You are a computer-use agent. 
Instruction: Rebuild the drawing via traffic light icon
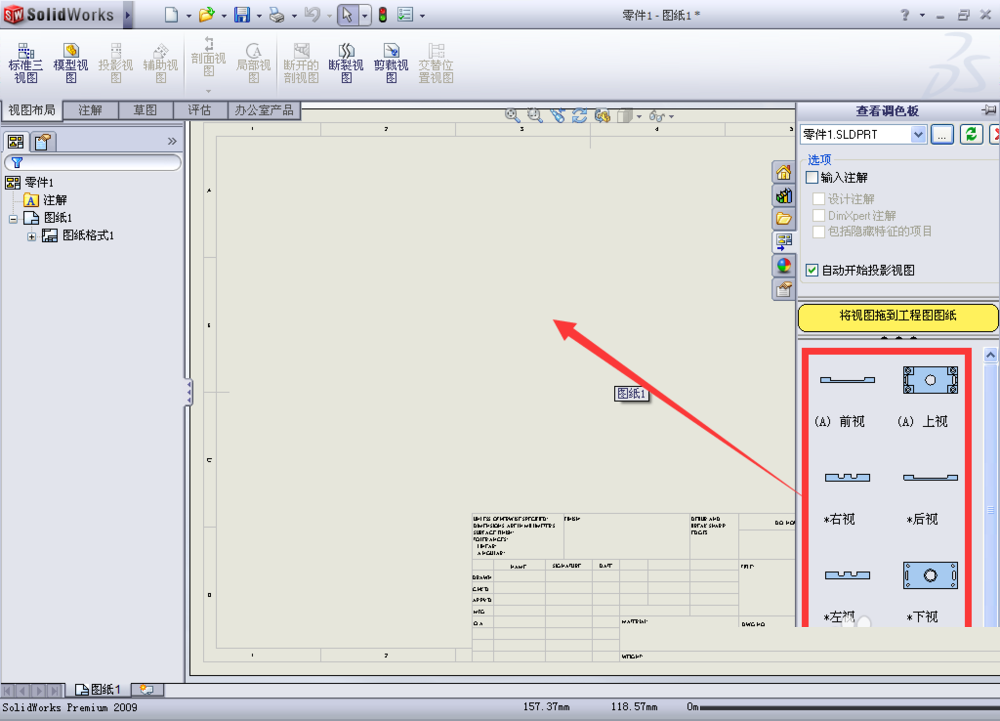tap(383, 15)
